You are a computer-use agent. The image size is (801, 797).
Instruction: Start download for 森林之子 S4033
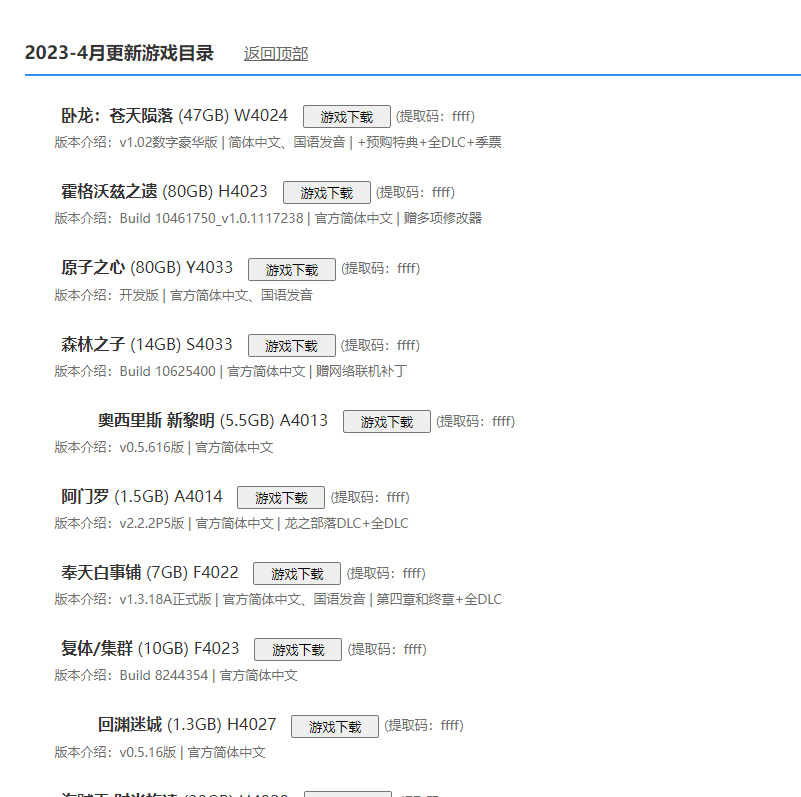tap(291, 345)
